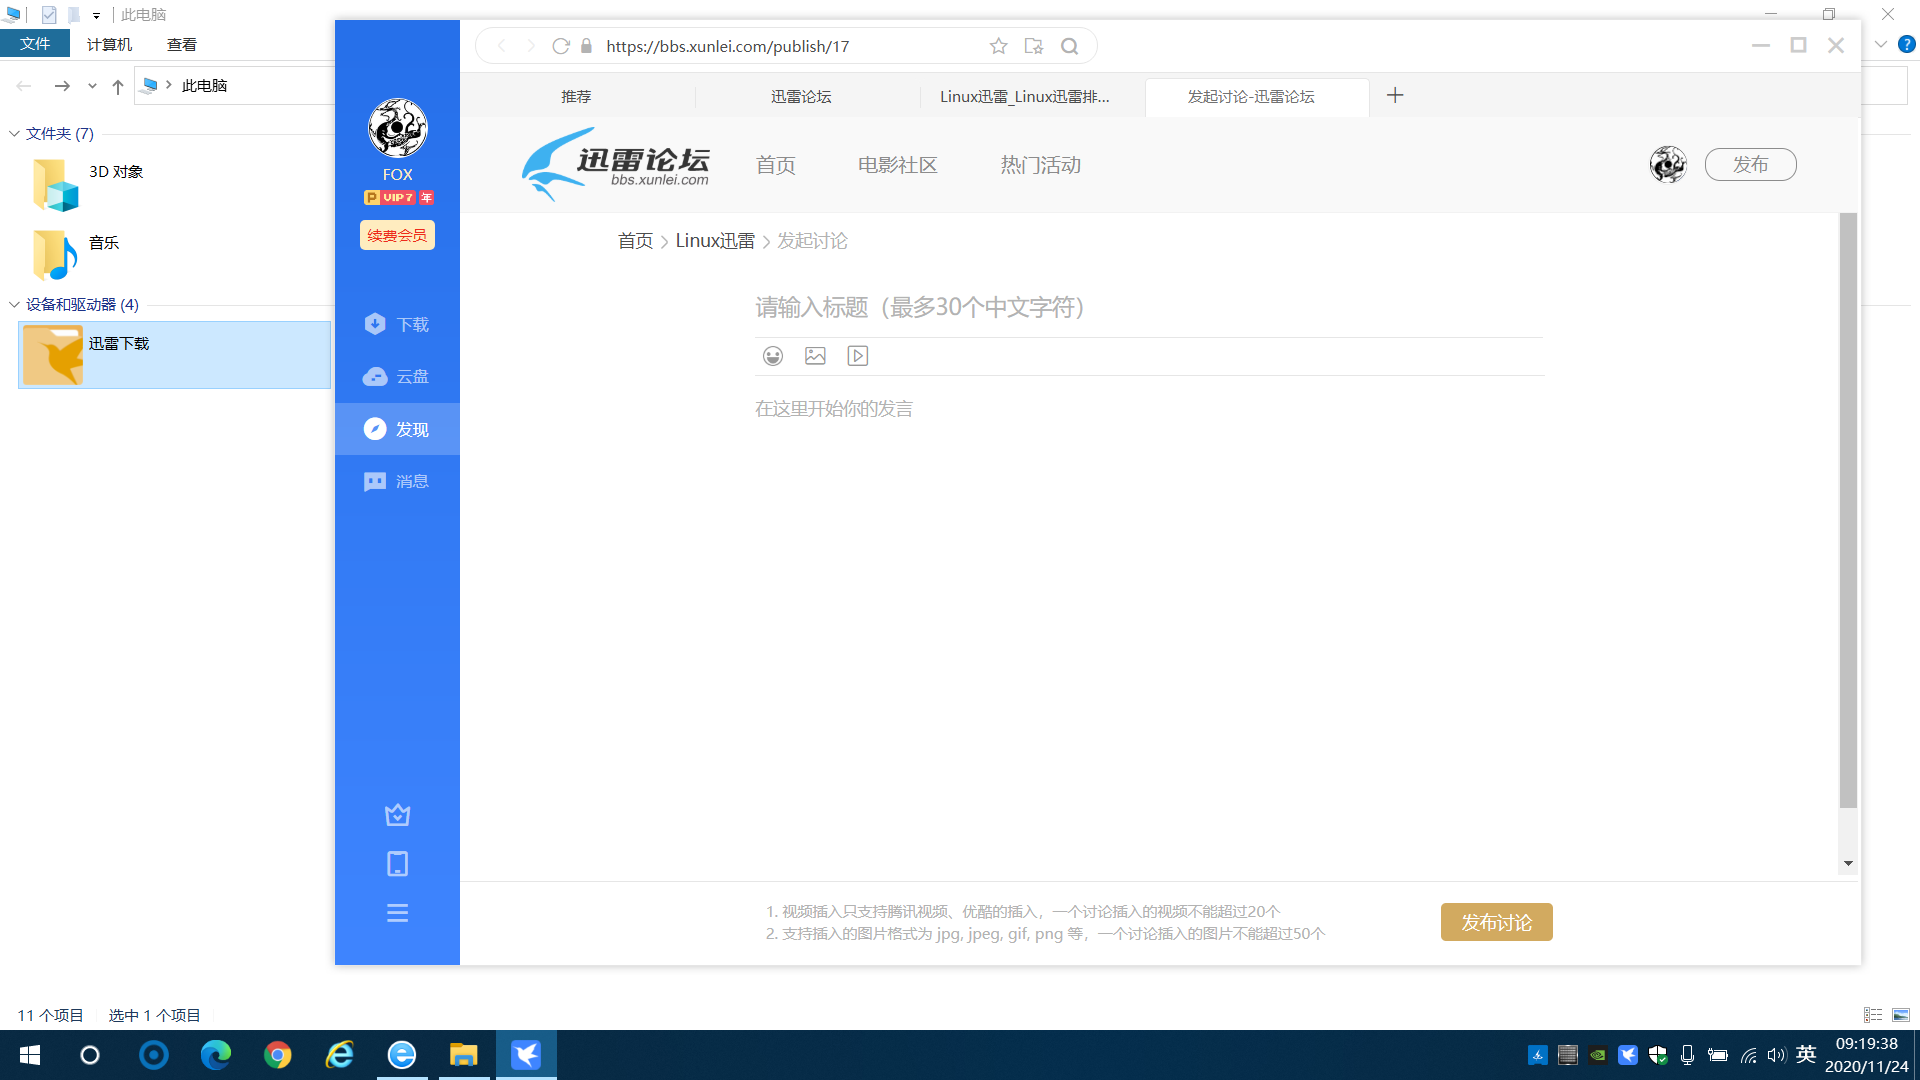Collapse the 文件夹 (7) section
Screen dimensions: 1920x1080
tap(14, 133)
